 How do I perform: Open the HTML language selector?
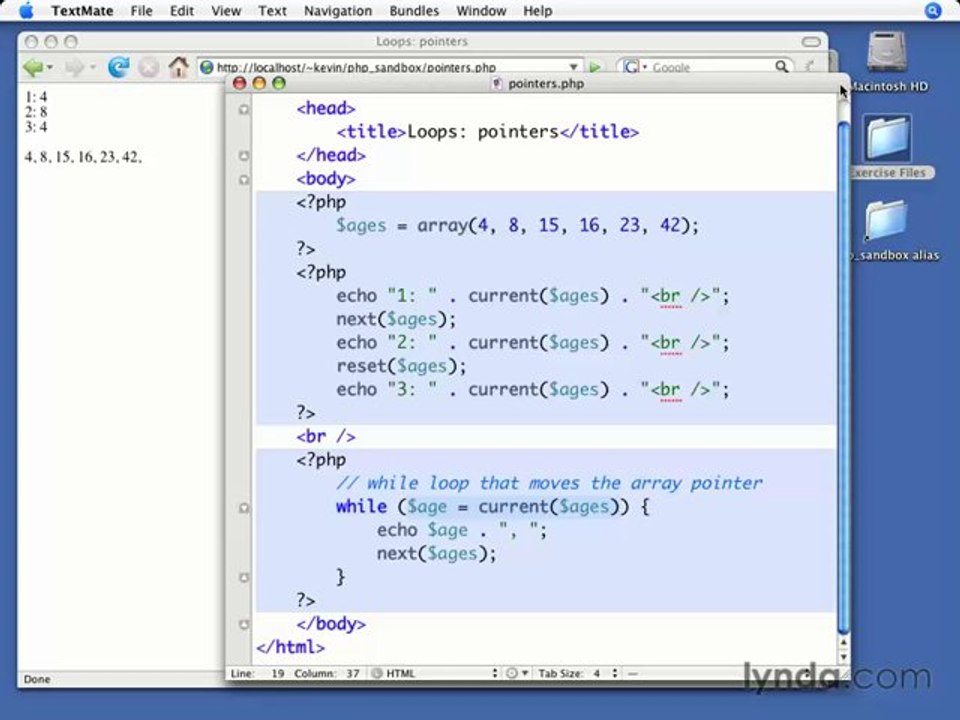click(x=435, y=673)
